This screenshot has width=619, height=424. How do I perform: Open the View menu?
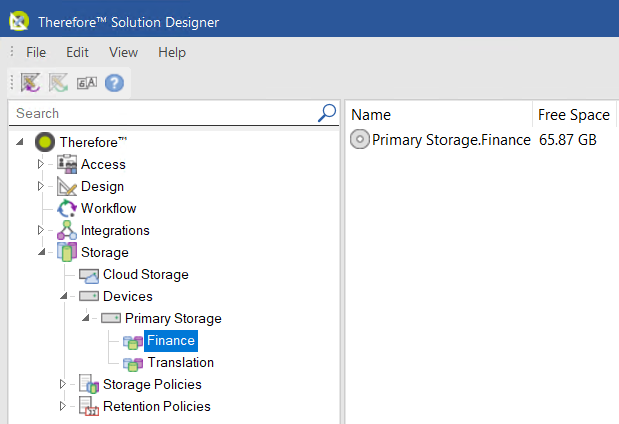[x=124, y=52]
